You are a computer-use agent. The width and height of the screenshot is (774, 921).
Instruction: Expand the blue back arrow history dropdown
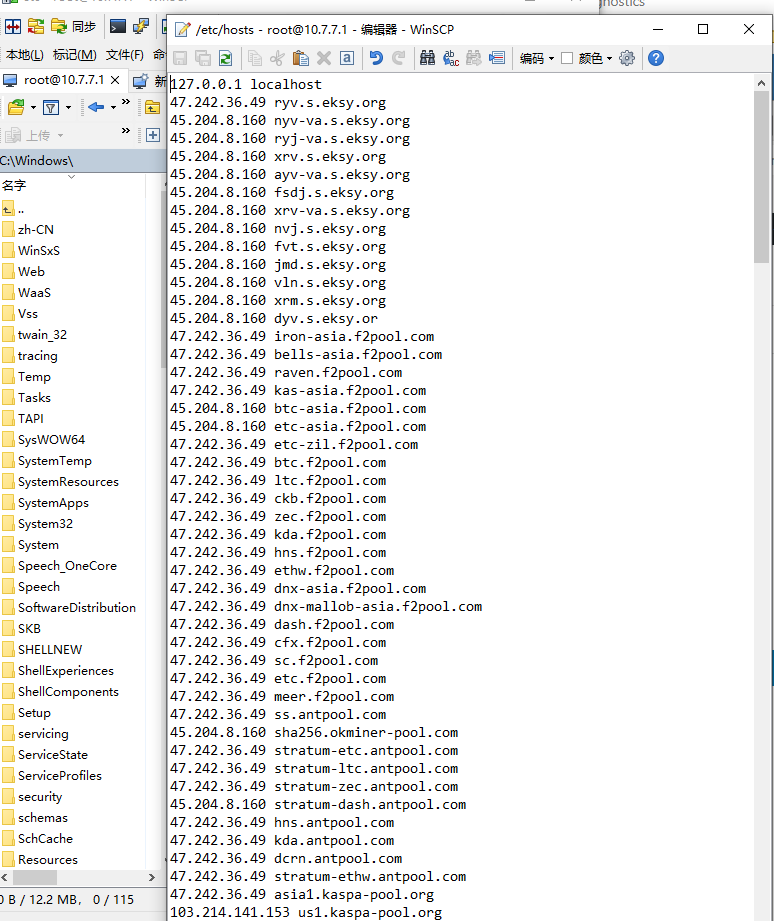click(x=113, y=107)
